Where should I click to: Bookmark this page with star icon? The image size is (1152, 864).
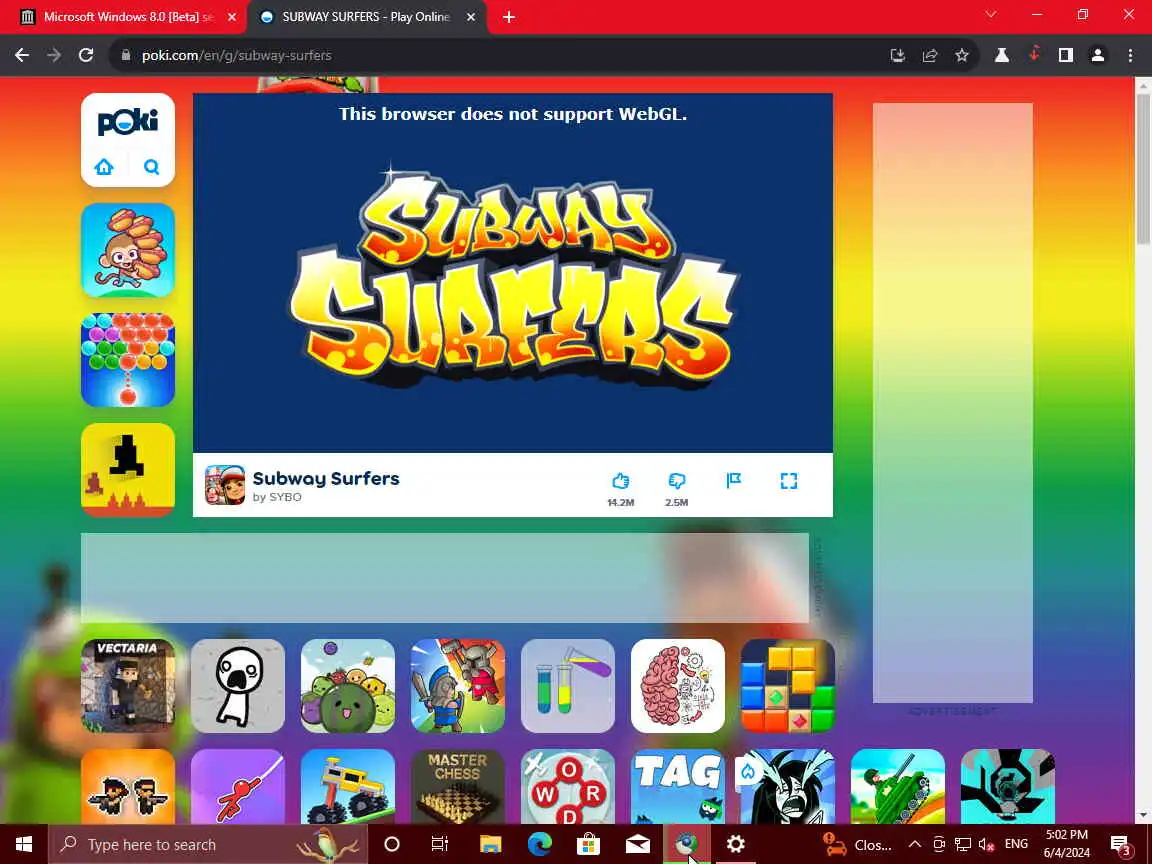point(962,55)
